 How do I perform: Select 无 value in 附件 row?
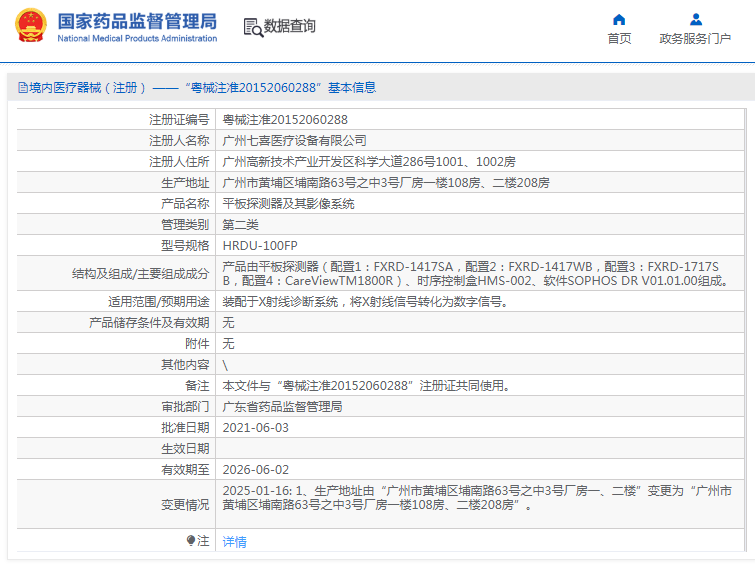pyautogui.click(x=228, y=344)
